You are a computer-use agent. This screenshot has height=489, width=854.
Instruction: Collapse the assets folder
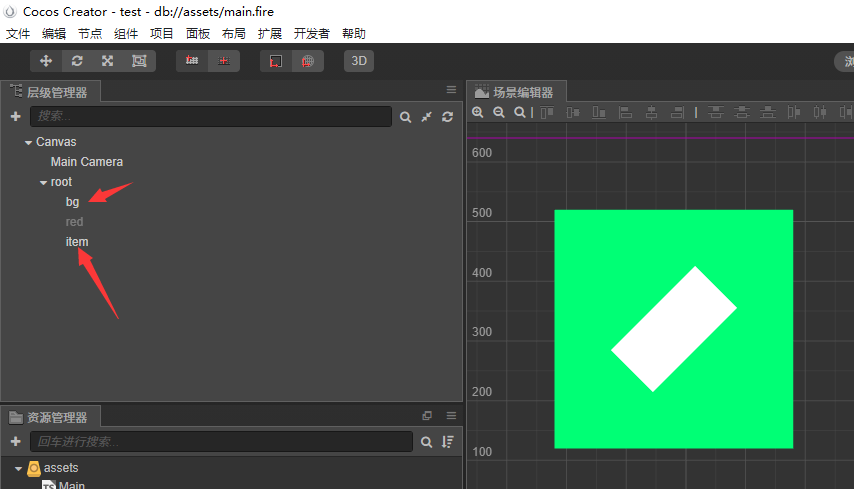18,468
